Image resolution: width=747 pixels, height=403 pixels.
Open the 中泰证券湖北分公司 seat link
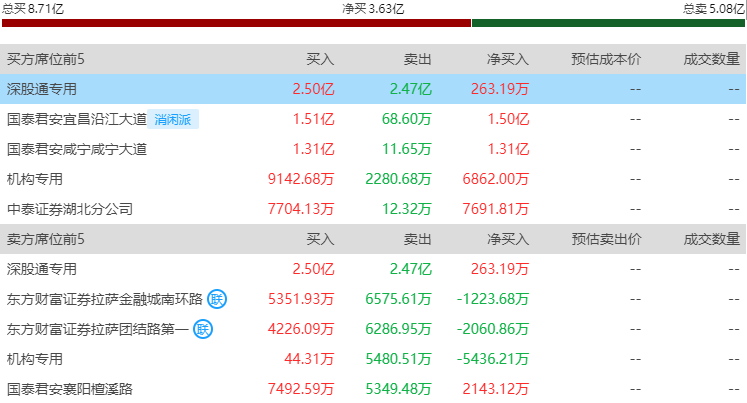pyautogui.click(x=69, y=210)
